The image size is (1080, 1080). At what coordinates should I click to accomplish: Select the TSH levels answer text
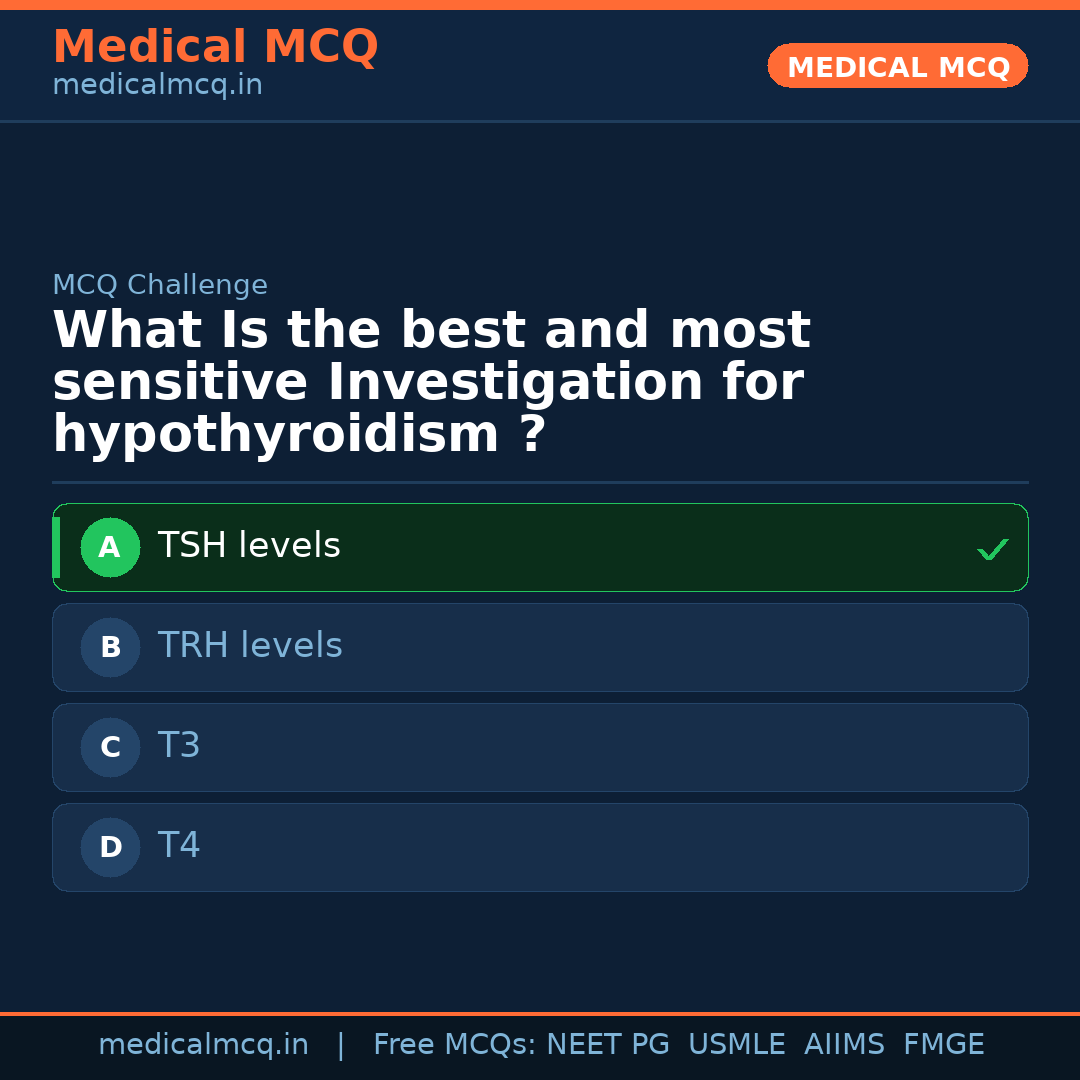[x=249, y=546]
